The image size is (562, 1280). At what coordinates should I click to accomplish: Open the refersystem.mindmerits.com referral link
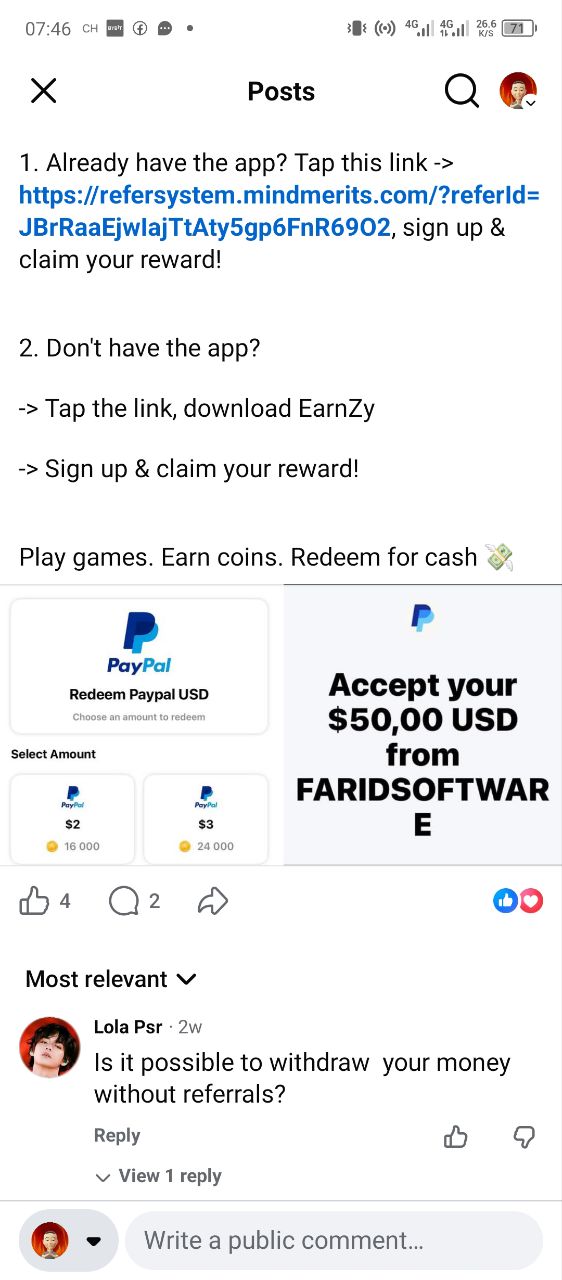point(279,212)
